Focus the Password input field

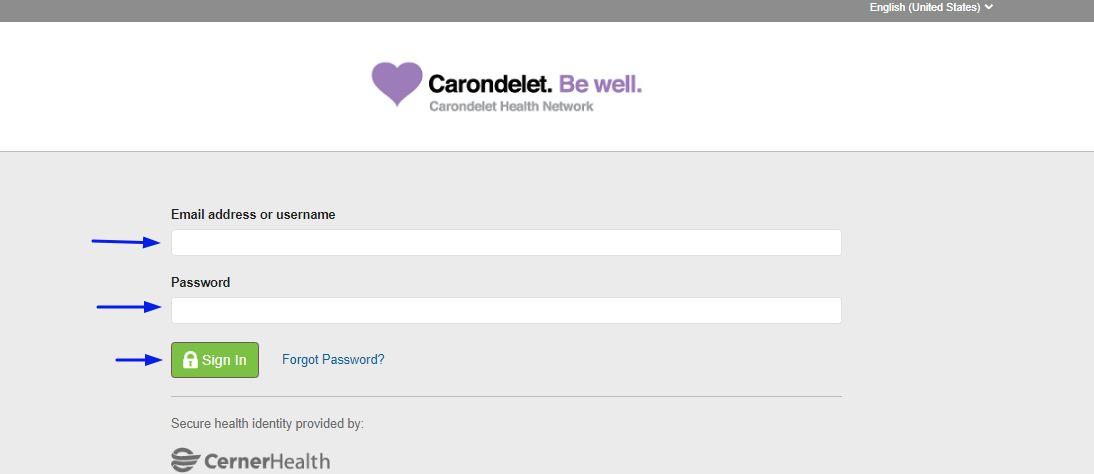(506, 311)
